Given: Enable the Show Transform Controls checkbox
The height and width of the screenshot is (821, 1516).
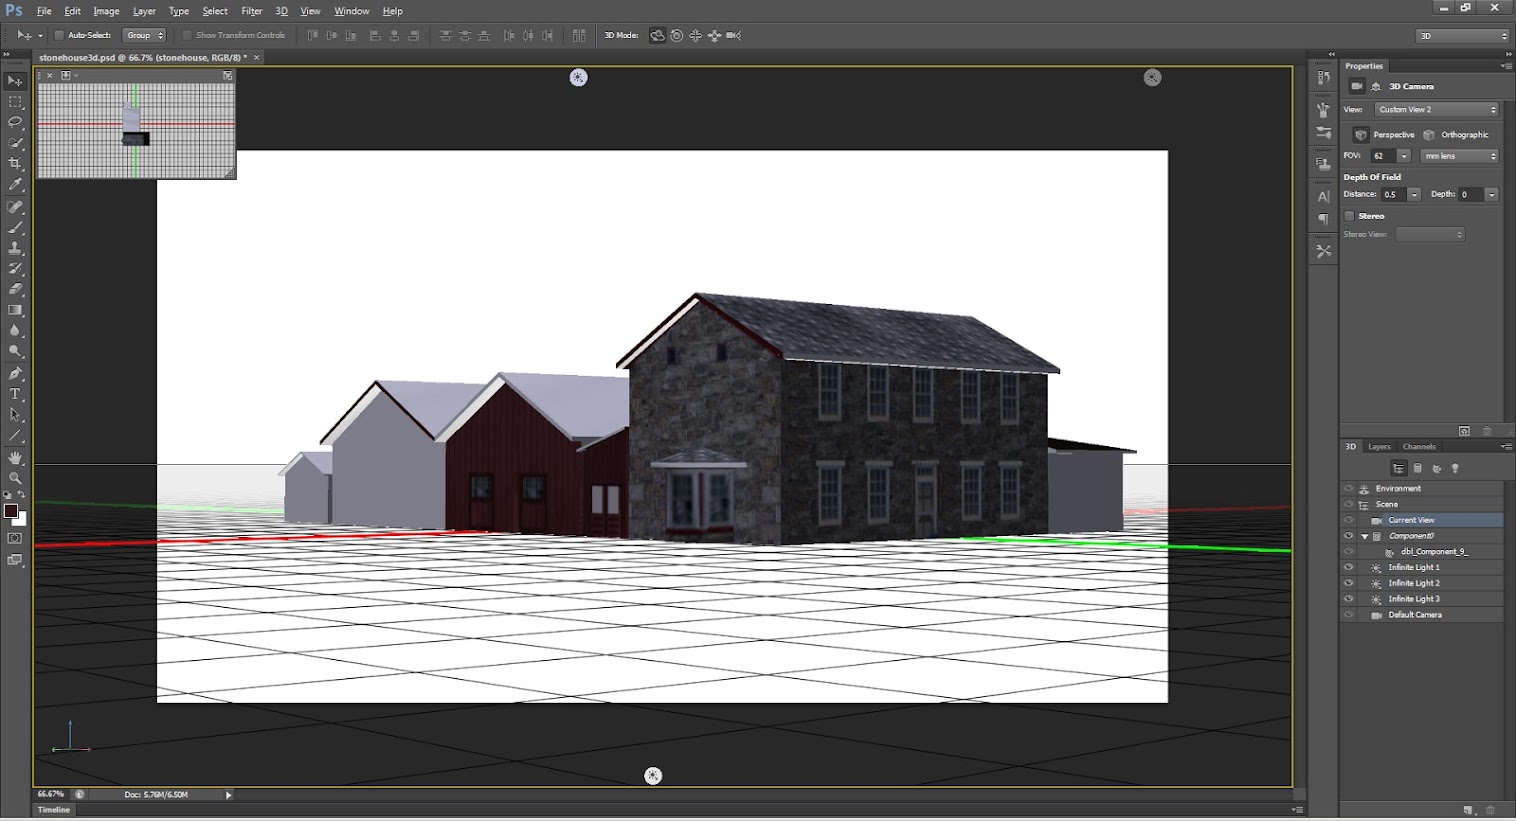Looking at the screenshot, I should (x=187, y=35).
